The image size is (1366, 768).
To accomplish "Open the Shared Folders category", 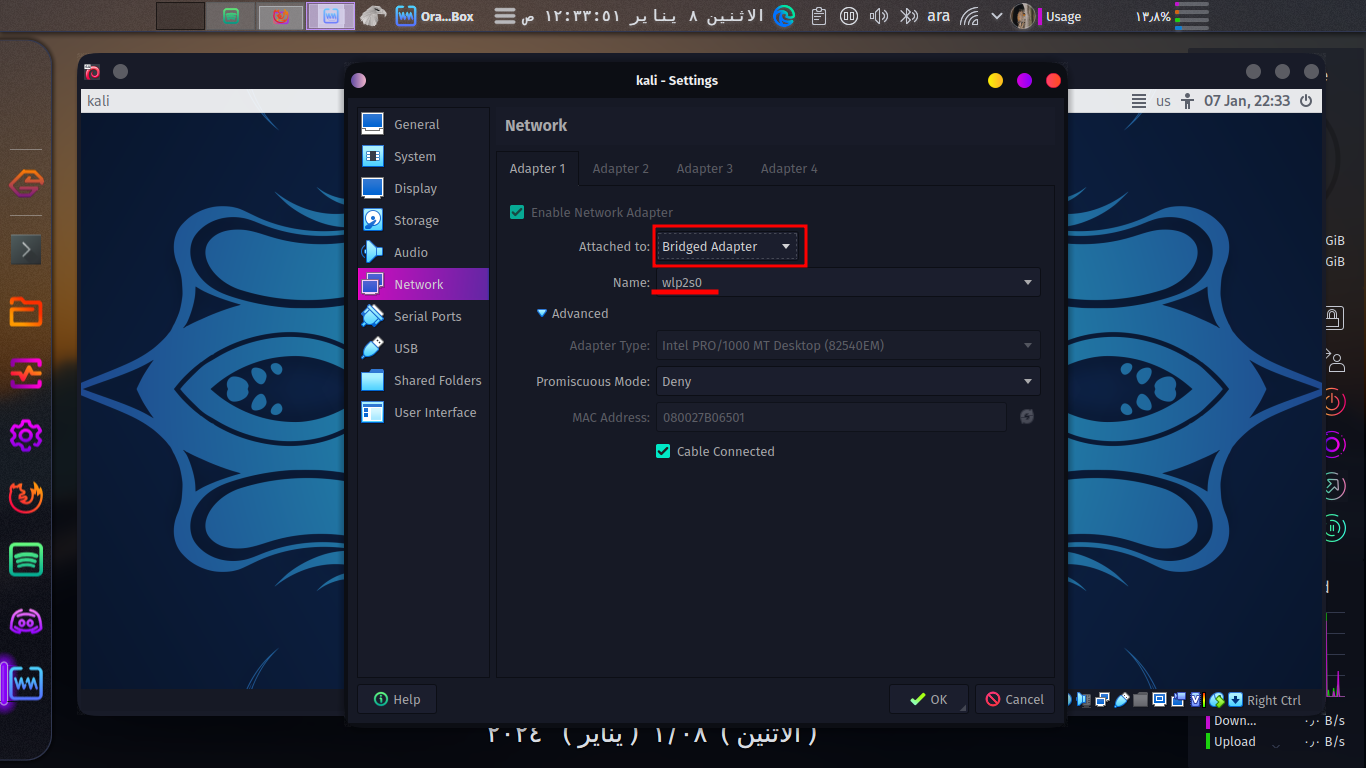I will pyautogui.click(x=423, y=380).
